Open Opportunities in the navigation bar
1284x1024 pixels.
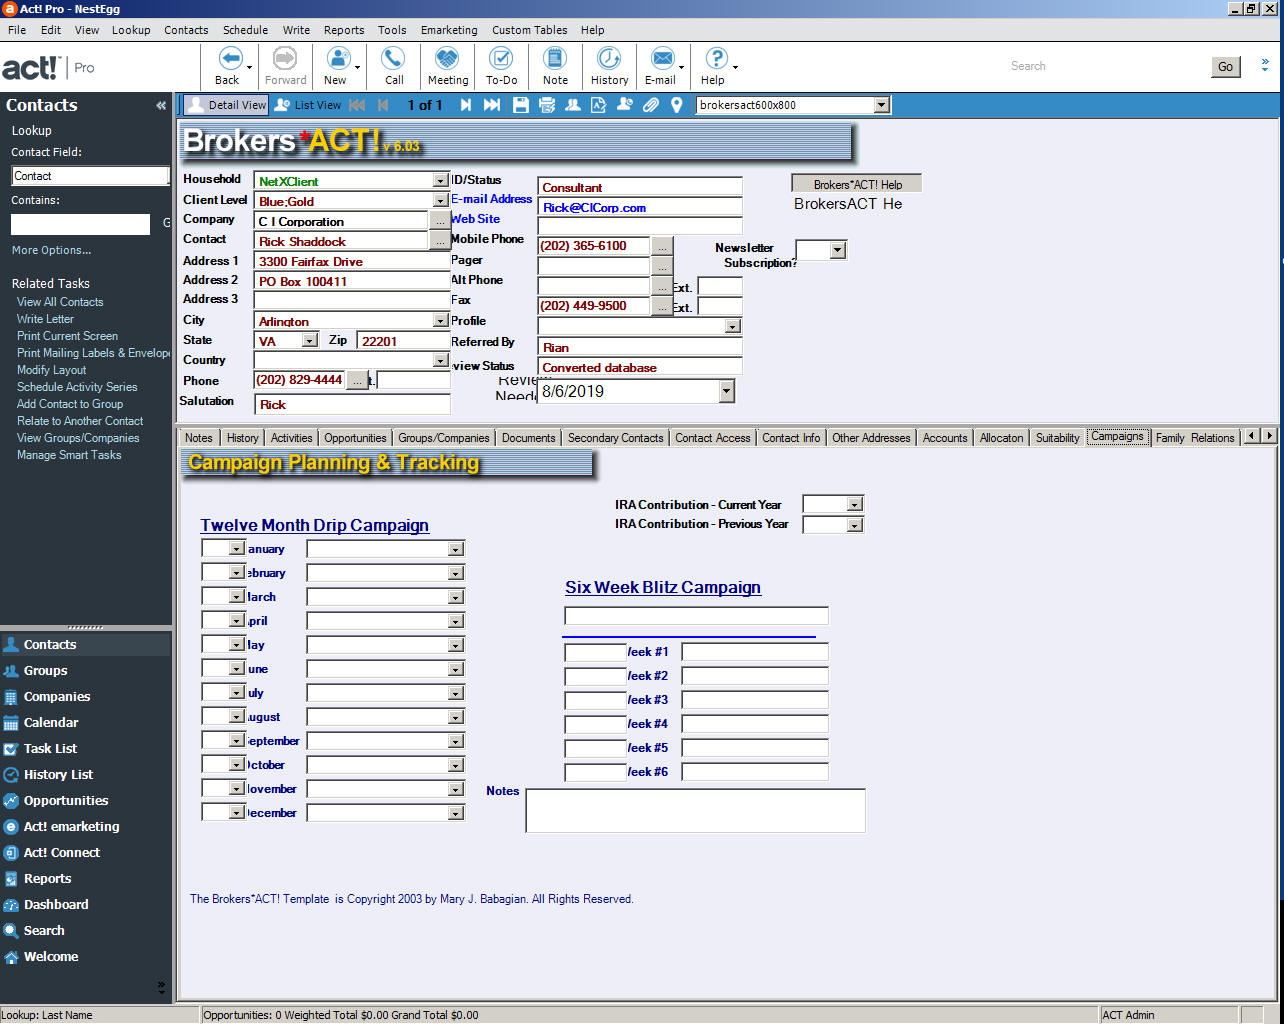click(65, 801)
